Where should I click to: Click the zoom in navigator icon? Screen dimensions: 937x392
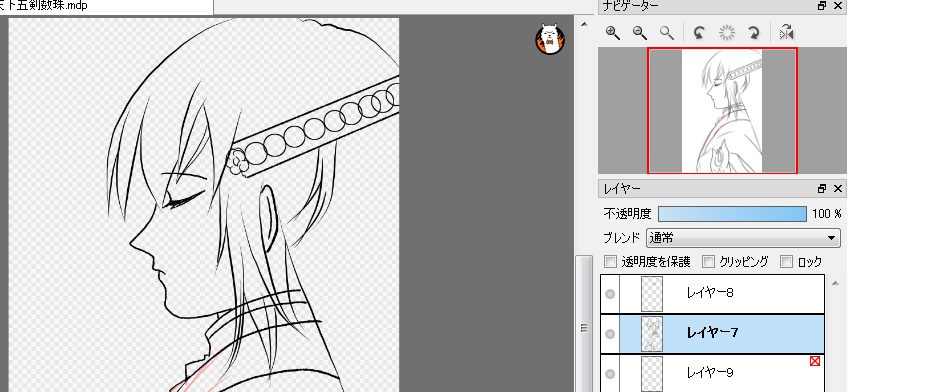pyautogui.click(x=613, y=33)
